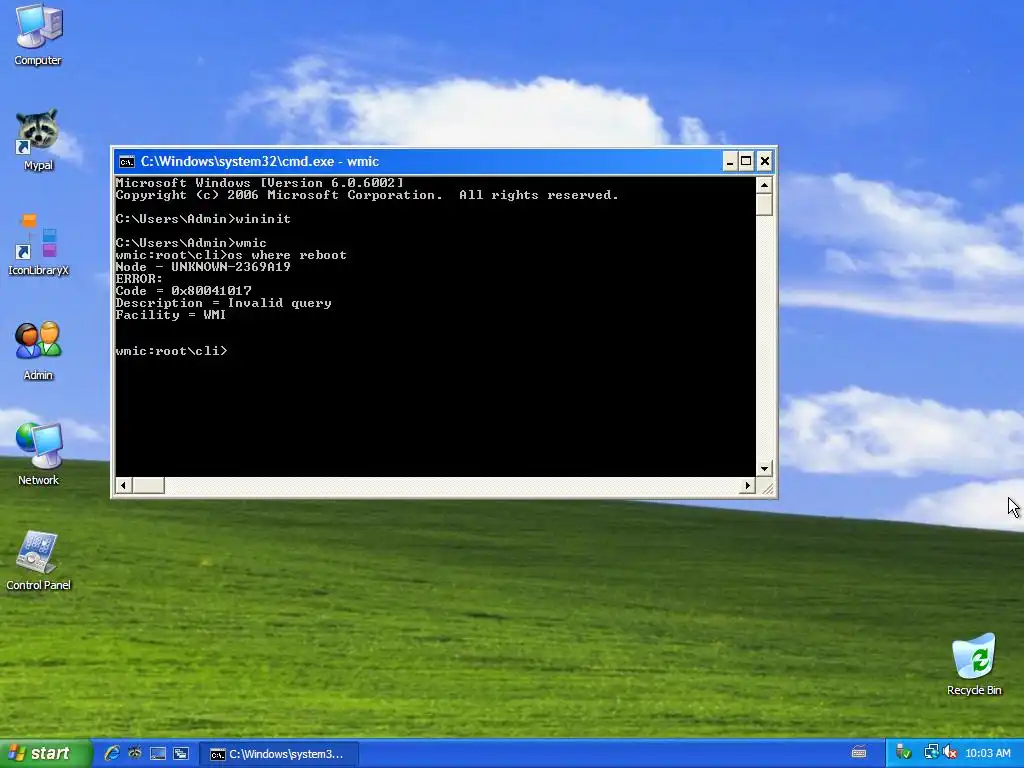Screen dimensions: 1024x768
Task: Open the Computer desktop icon
Action: coord(39,35)
